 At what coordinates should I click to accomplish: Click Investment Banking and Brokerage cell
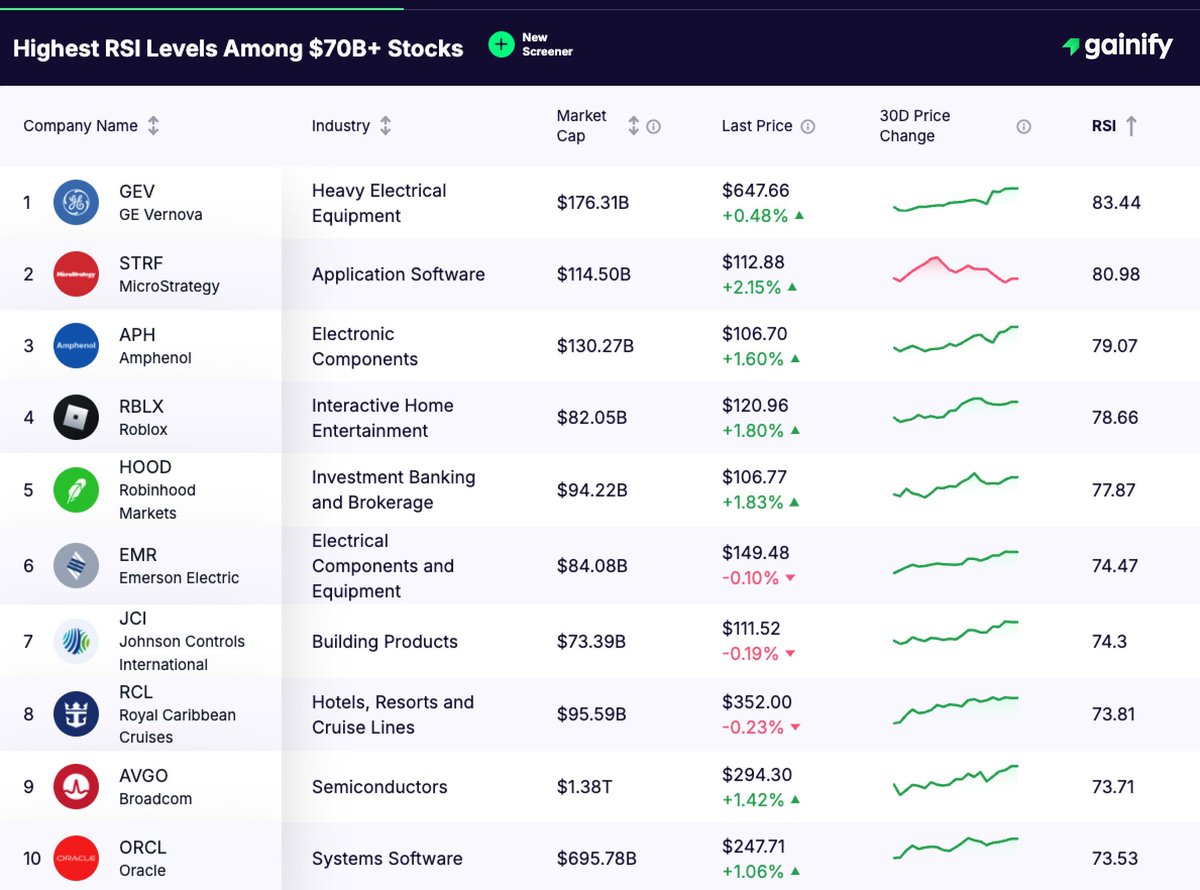coord(393,490)
